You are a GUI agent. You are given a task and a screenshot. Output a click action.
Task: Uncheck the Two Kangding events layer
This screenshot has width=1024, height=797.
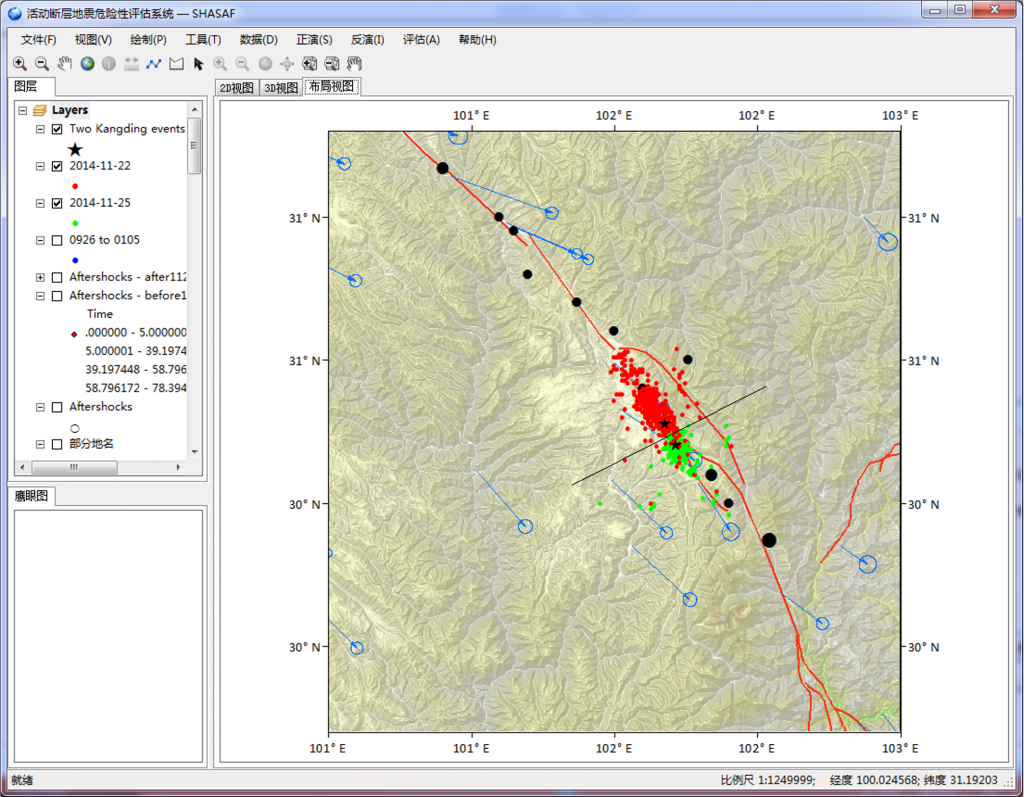pyautogui.click(x=57, y=129)
